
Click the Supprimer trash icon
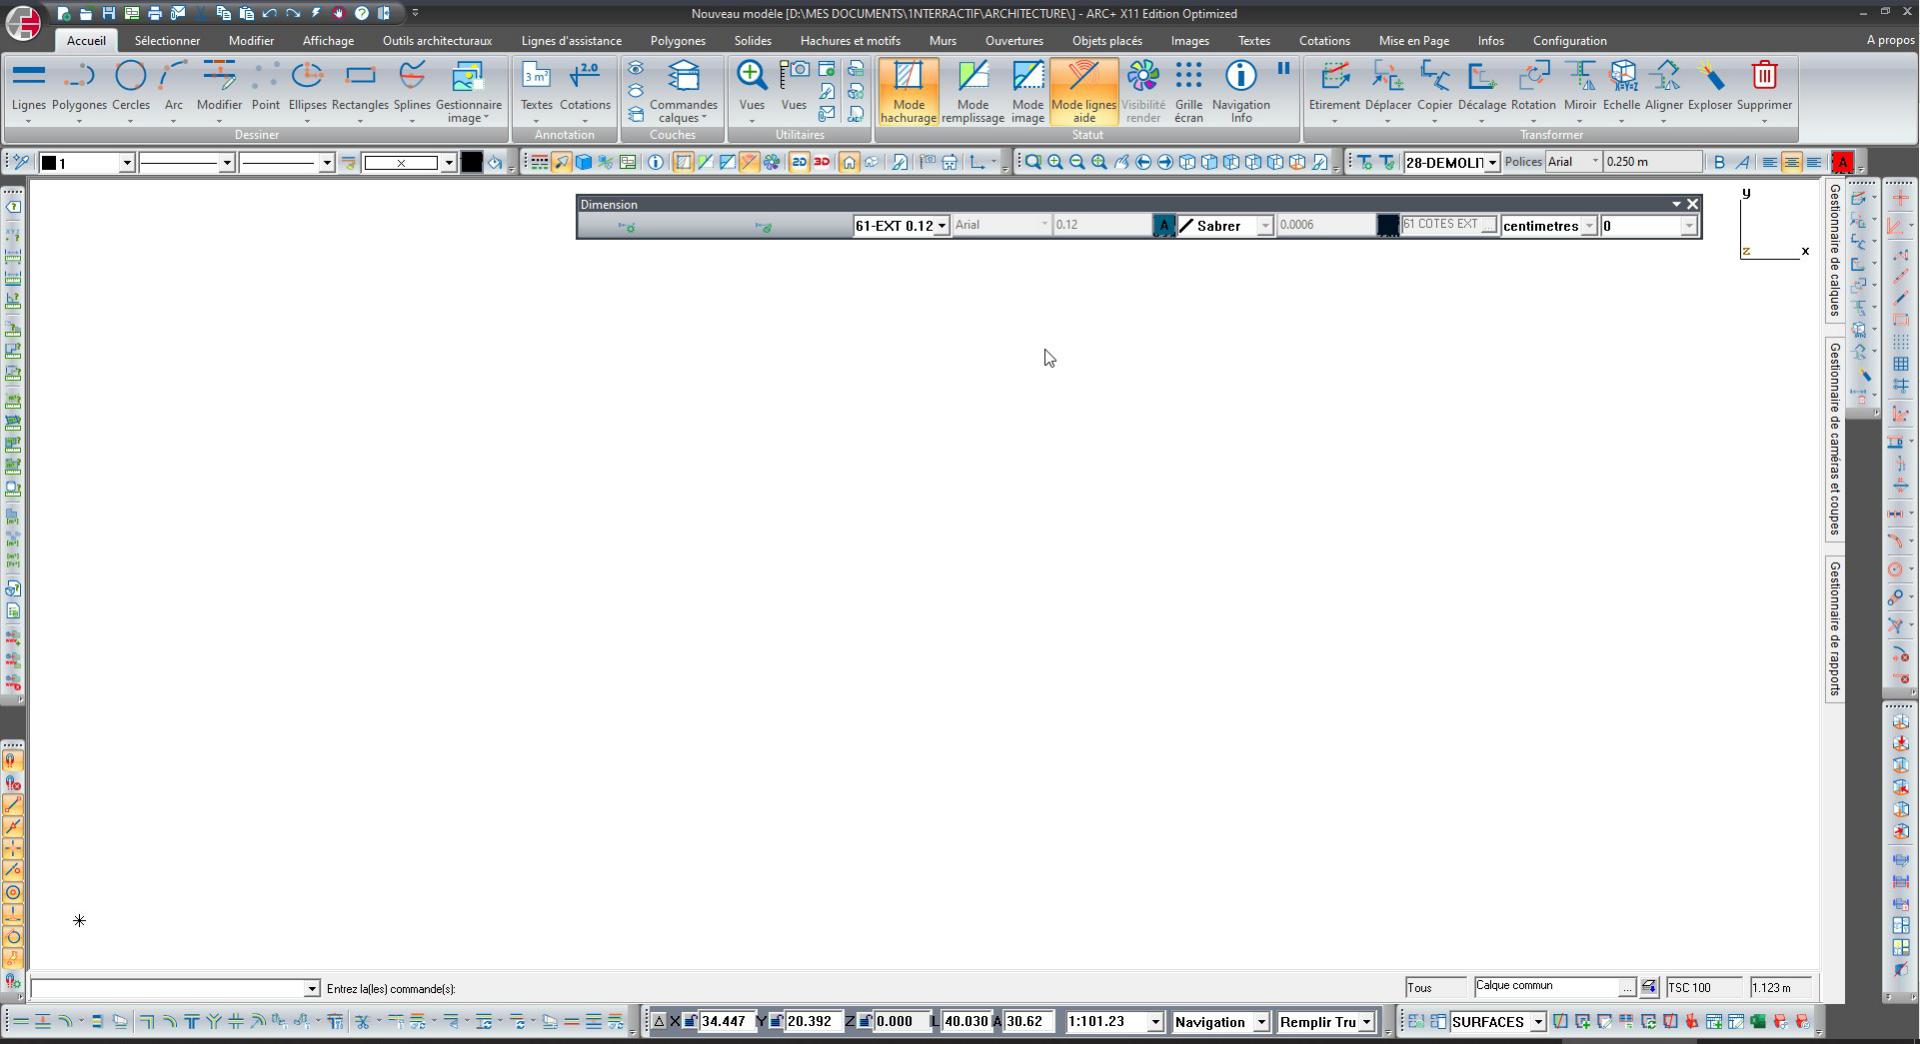click(x=1763, y=76)
